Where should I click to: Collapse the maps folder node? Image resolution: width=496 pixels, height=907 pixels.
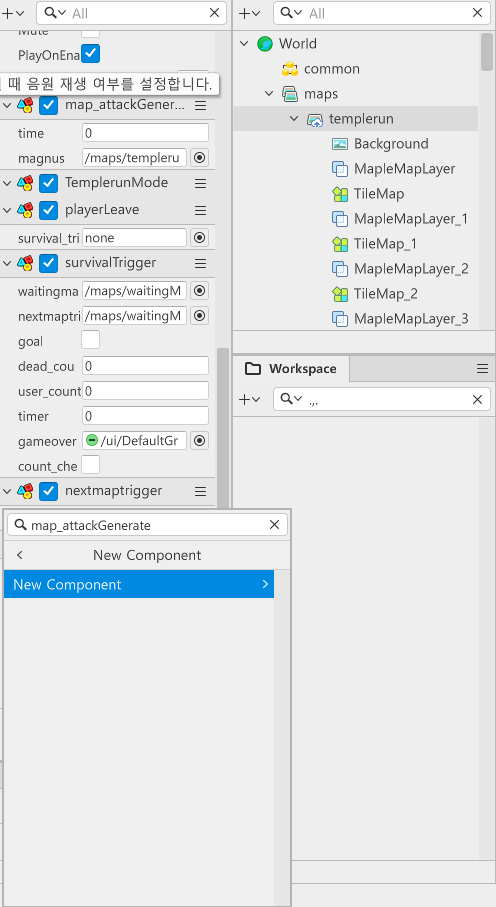tap(269, 93)
